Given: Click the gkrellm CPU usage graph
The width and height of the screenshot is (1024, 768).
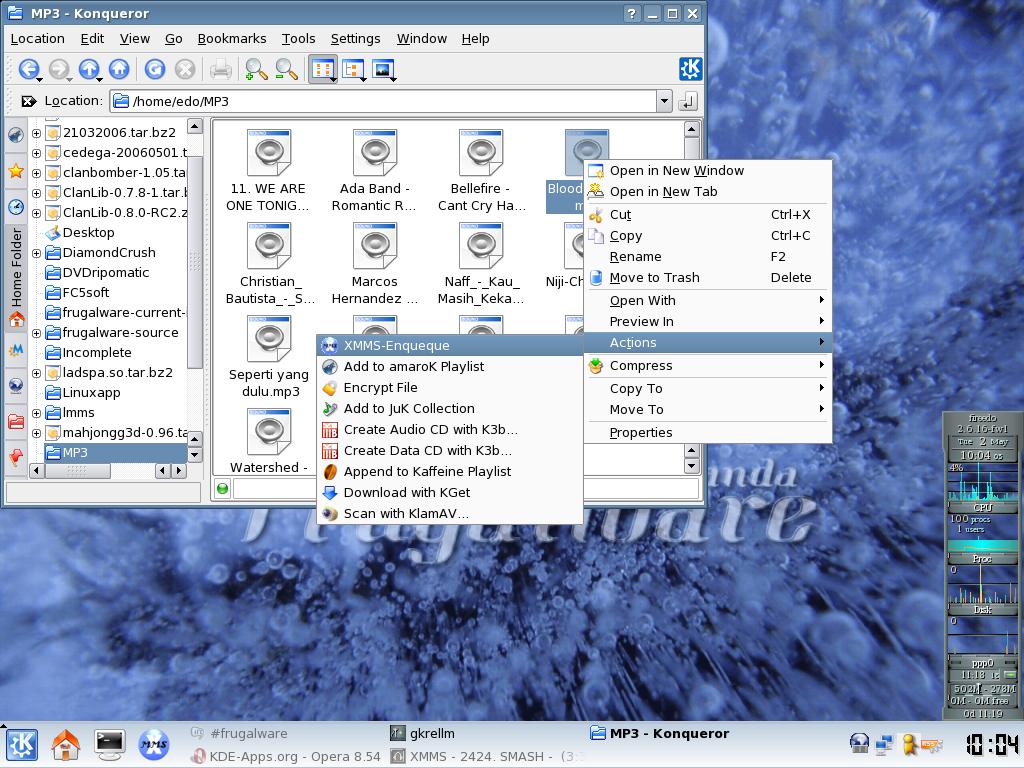Looking at the screenshot, I should tap(982, 482).
